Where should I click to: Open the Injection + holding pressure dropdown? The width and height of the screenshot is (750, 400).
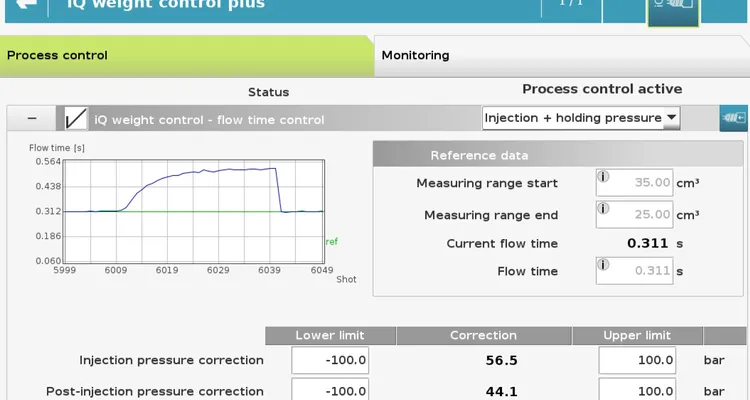[x=581, y=118]
